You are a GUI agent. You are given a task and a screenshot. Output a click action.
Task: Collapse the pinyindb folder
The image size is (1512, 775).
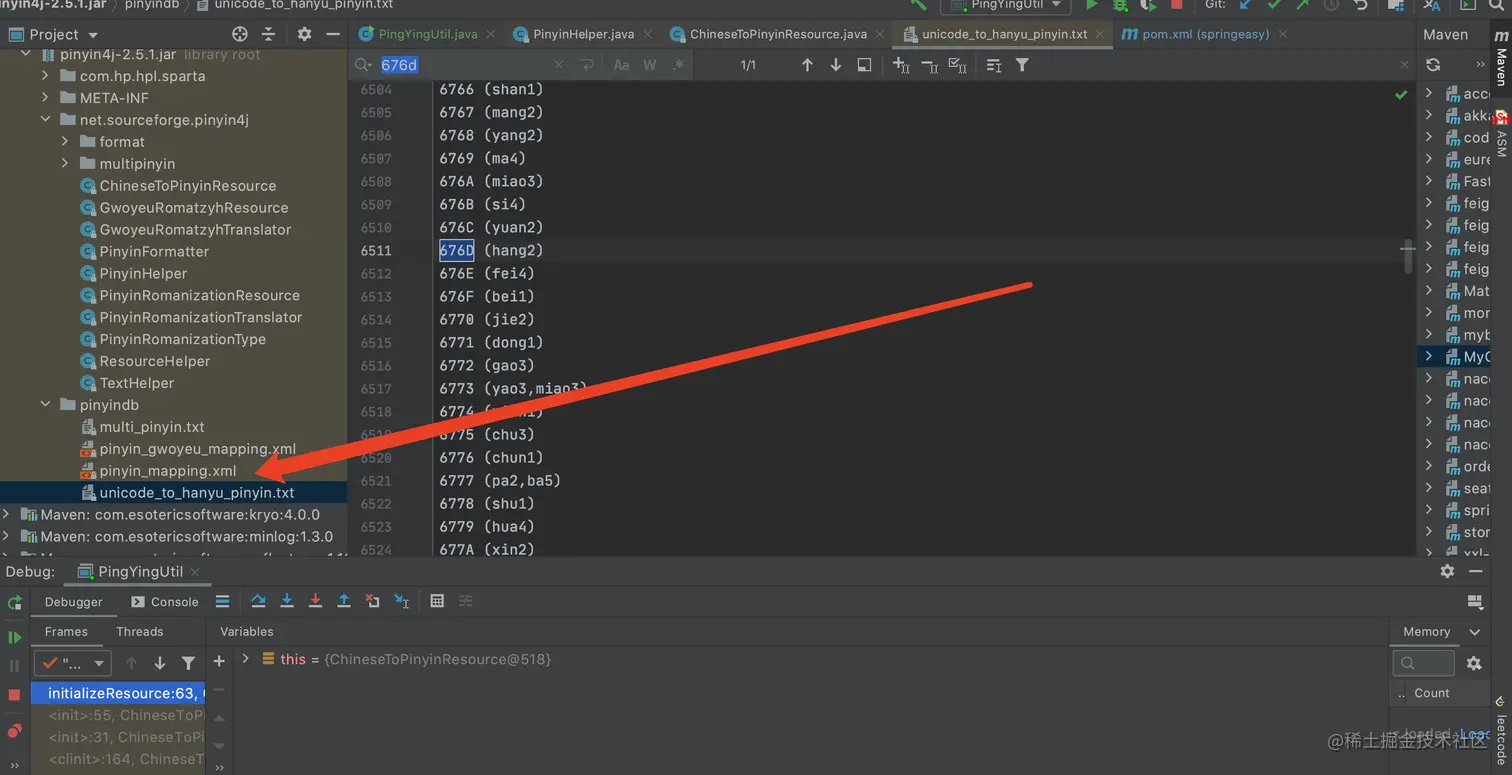[45, 405]
